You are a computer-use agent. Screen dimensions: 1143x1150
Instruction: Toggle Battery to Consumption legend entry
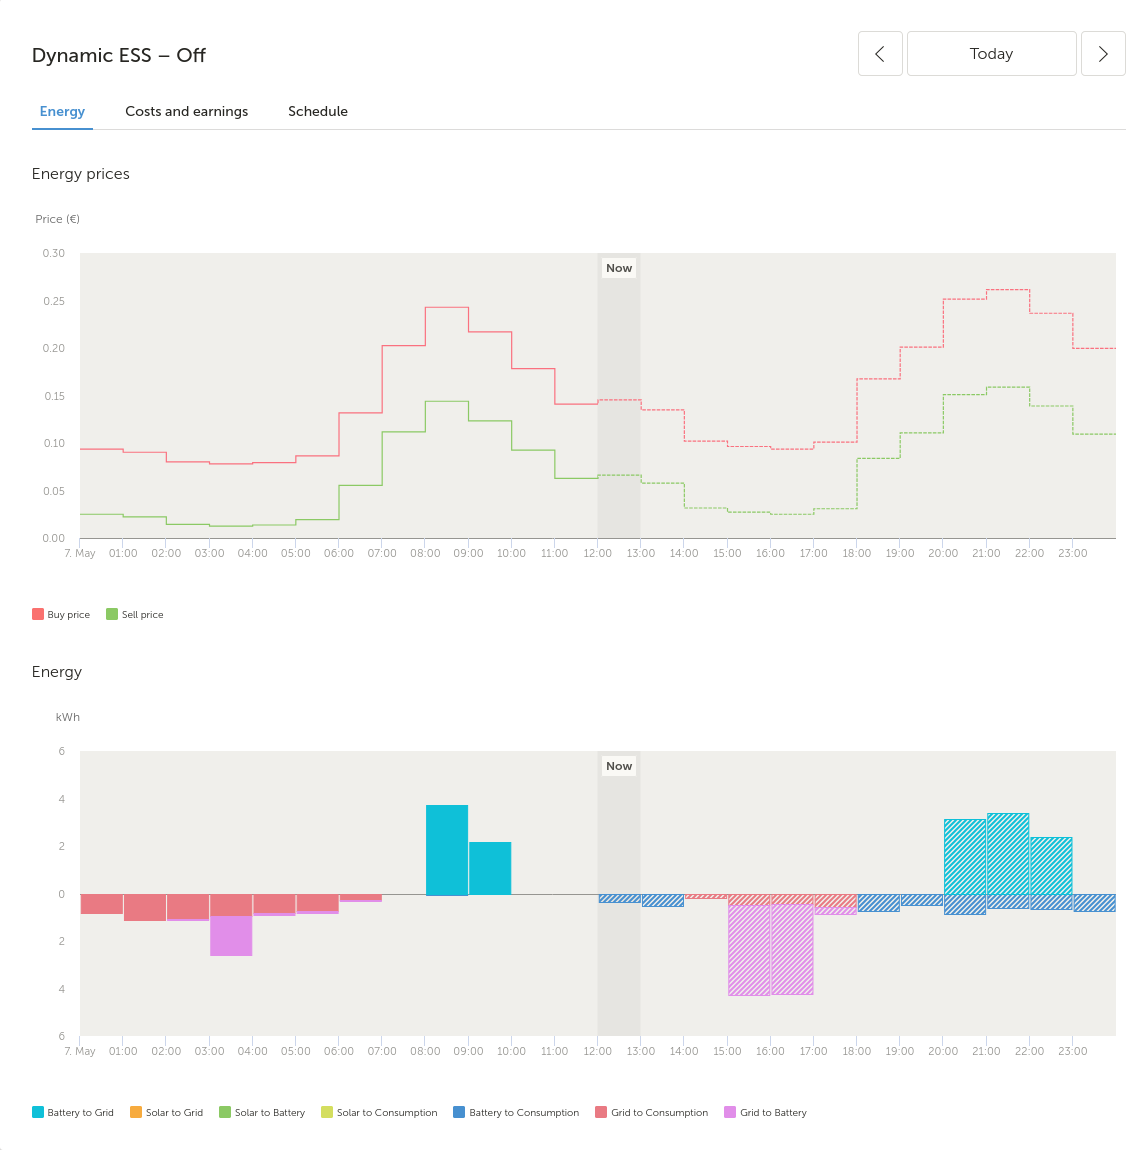(516, 1113)
